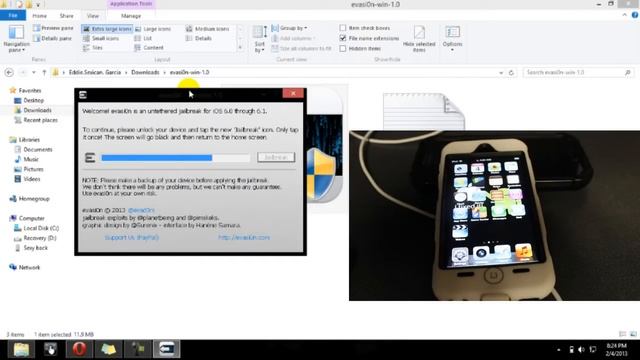640x360 pixels.
Task: Open the http://evasi0n.com link
Action: [x=244, y=238]
